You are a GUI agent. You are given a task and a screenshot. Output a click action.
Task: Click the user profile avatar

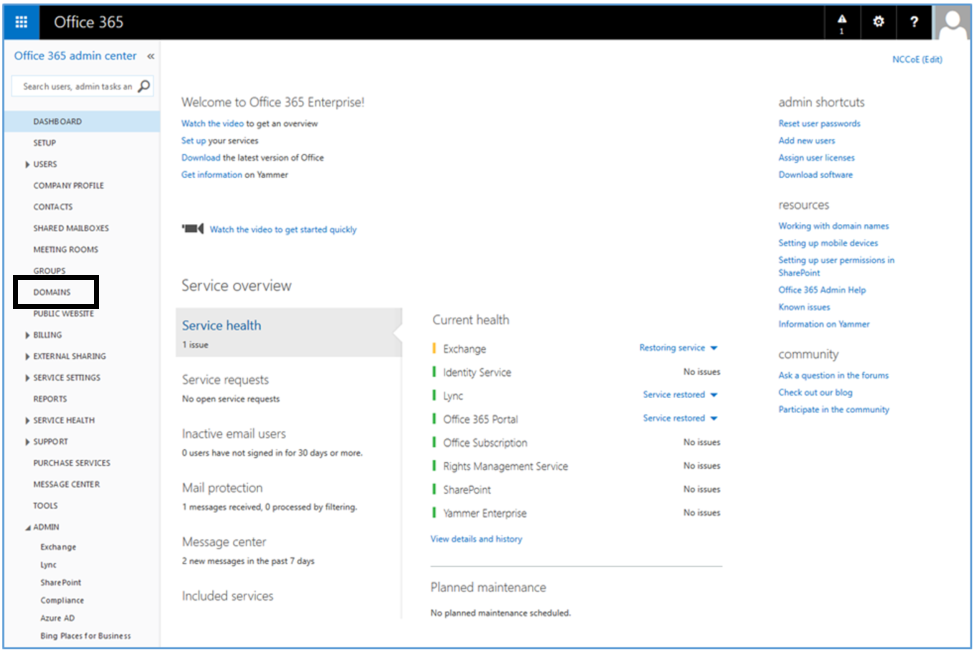[x=952, y=23]
